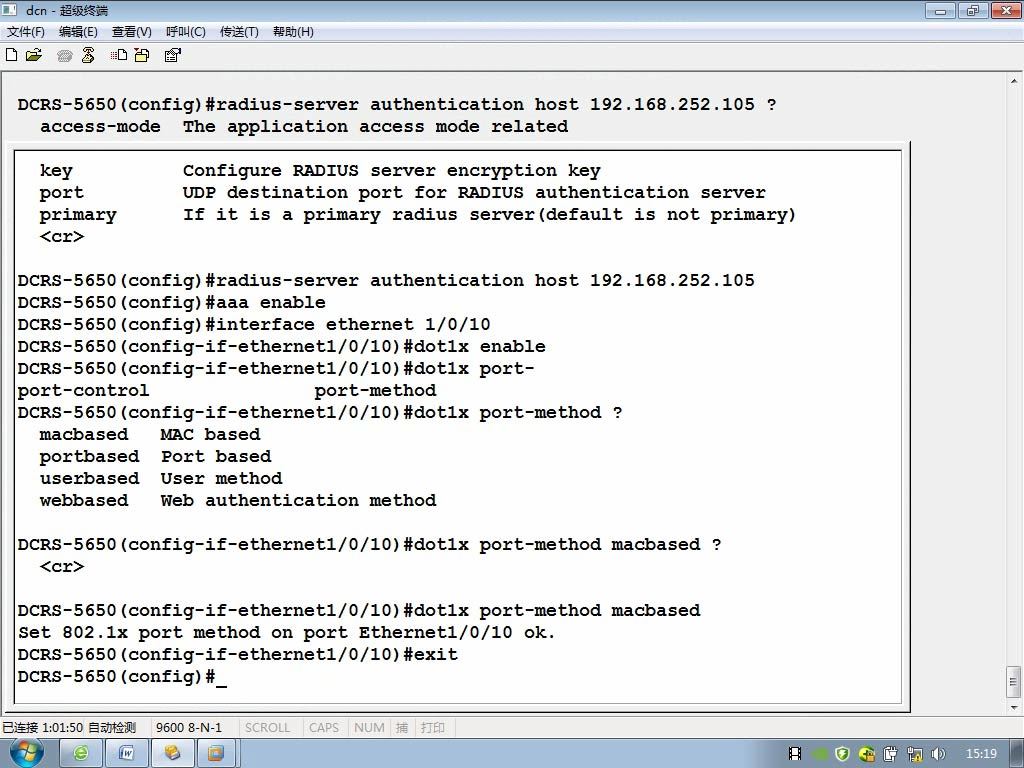This screenshot has height=768, width=1024.
Task: Click the network warning tray icon
Action: point(914,754)
